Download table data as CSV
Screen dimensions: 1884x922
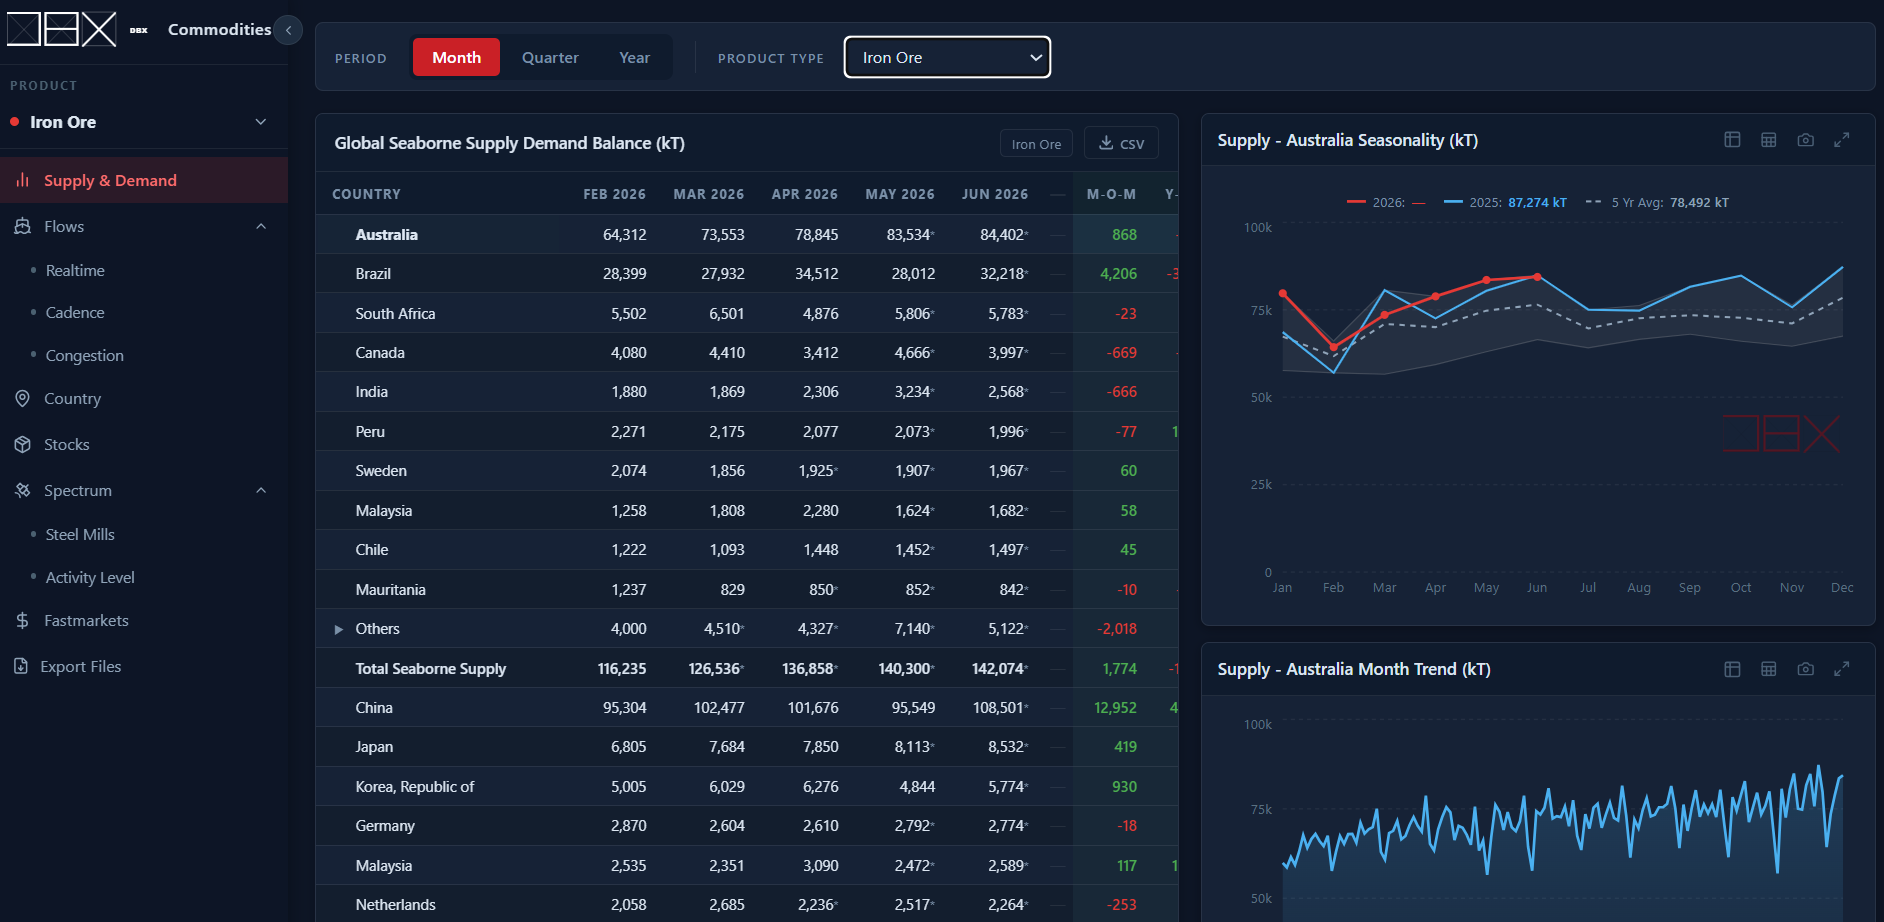1121,143
